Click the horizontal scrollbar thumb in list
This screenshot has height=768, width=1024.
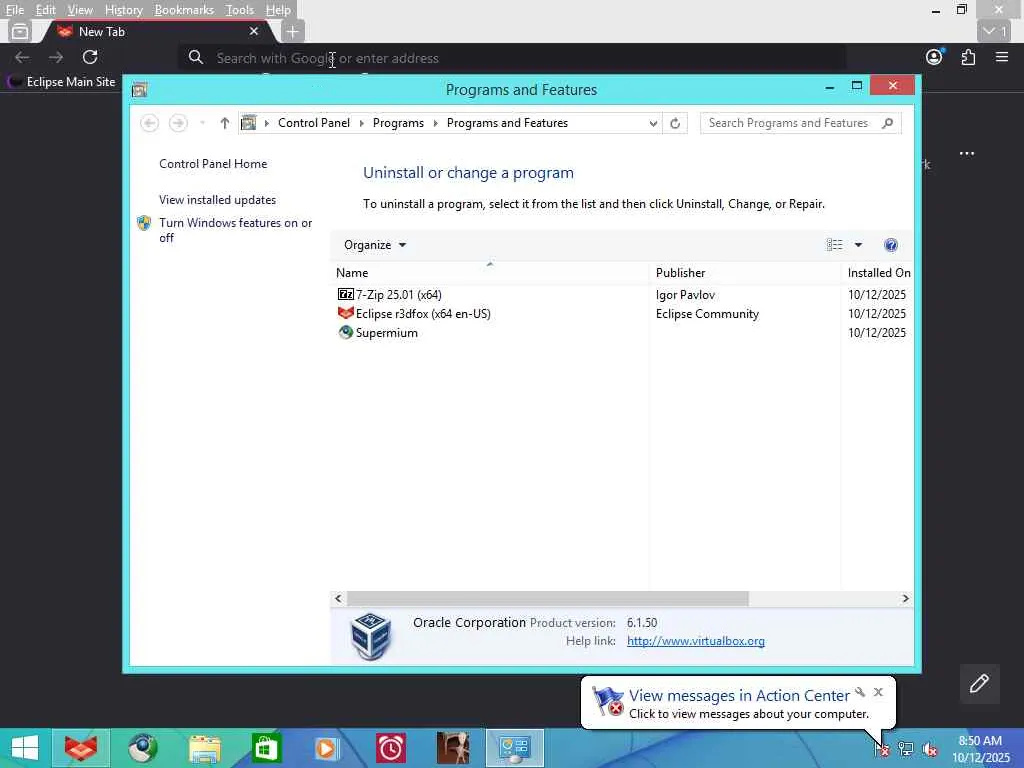[x=547, y=598]
